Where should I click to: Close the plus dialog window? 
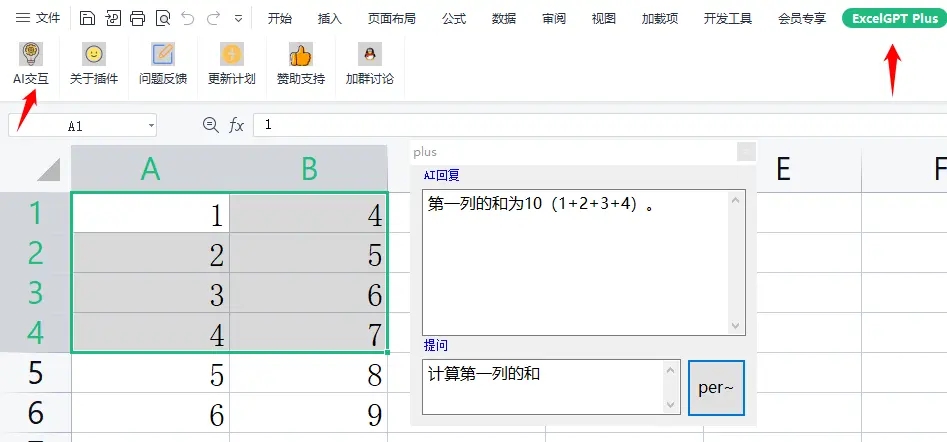pos(746,152)
